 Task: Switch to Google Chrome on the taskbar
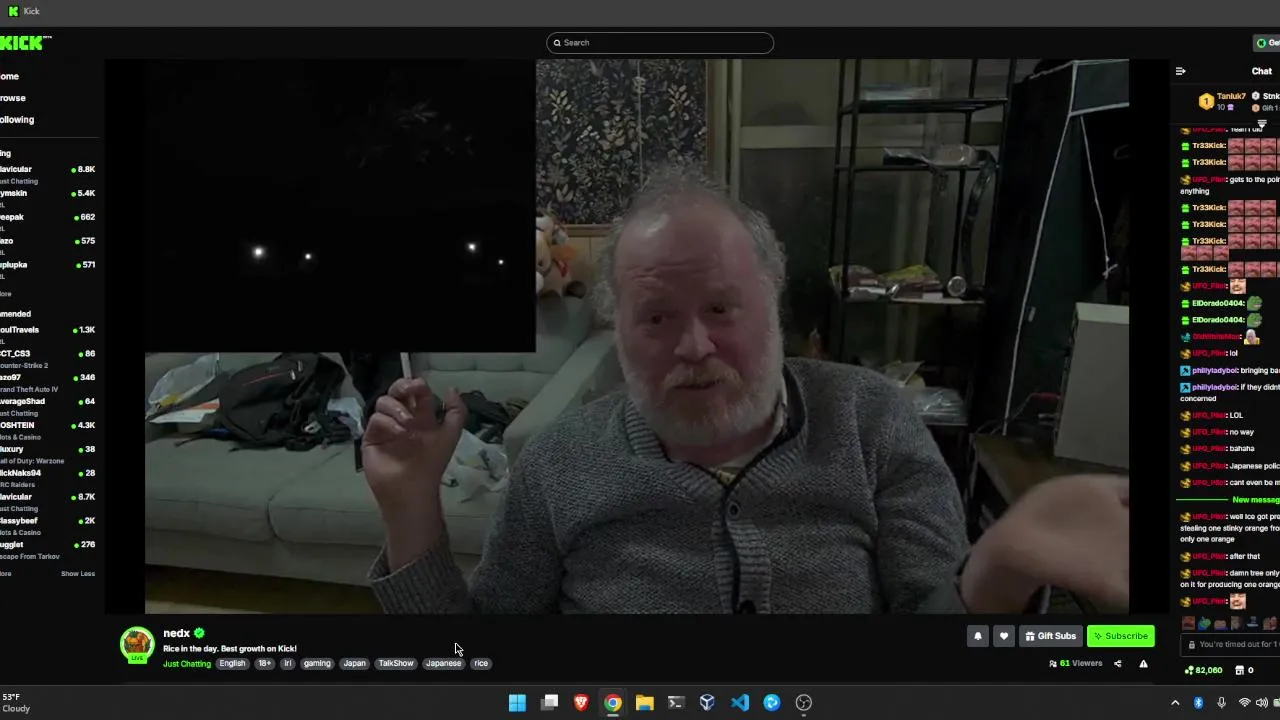click(x=613, y=703)
